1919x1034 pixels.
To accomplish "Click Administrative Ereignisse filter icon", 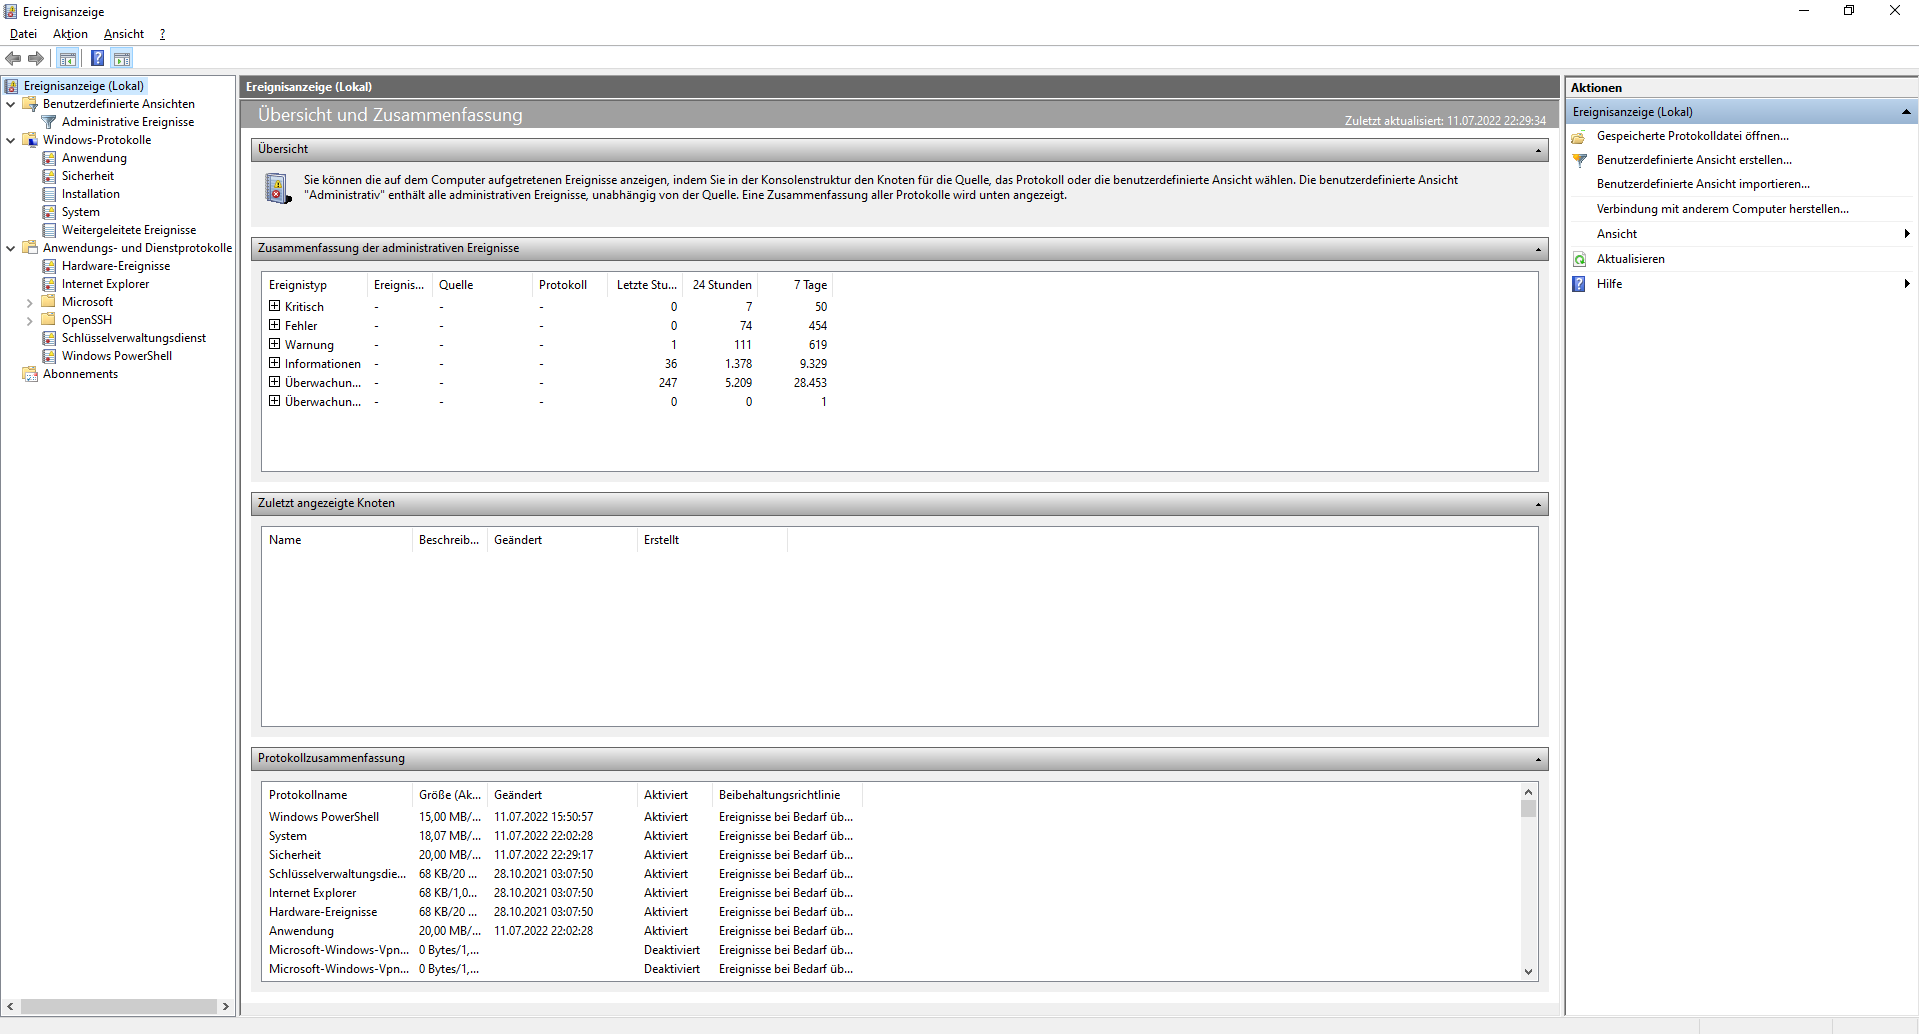I will (x=49, y=122).
